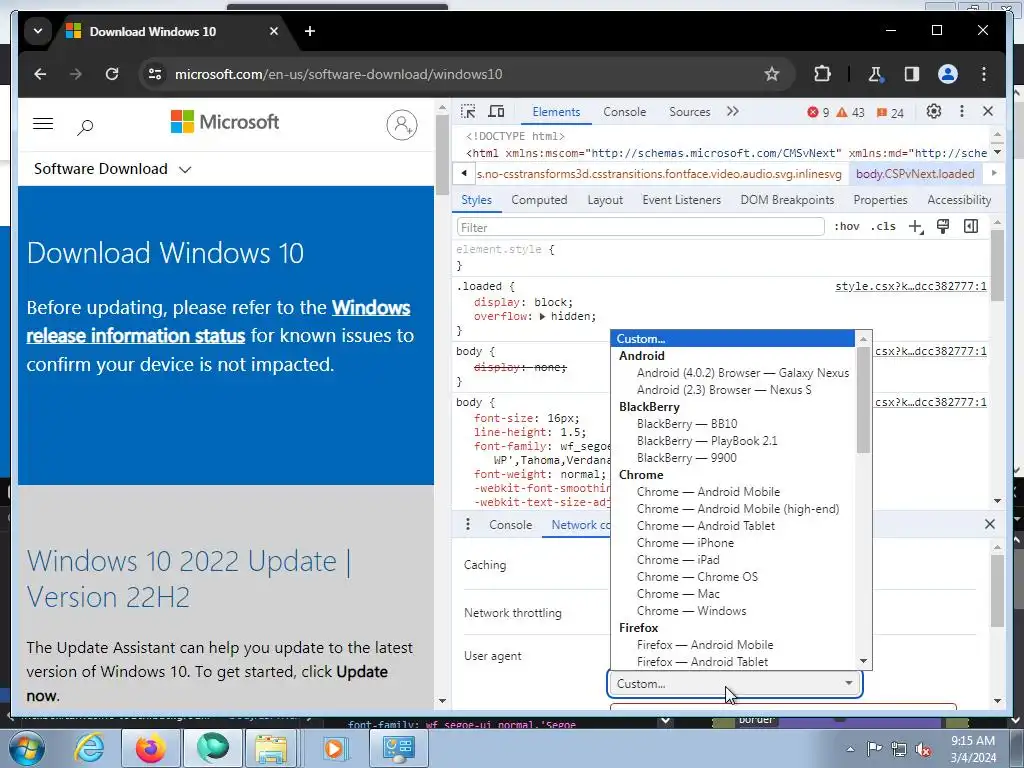
Task: Select the Styles tab
Action: (x=476, y=200)
